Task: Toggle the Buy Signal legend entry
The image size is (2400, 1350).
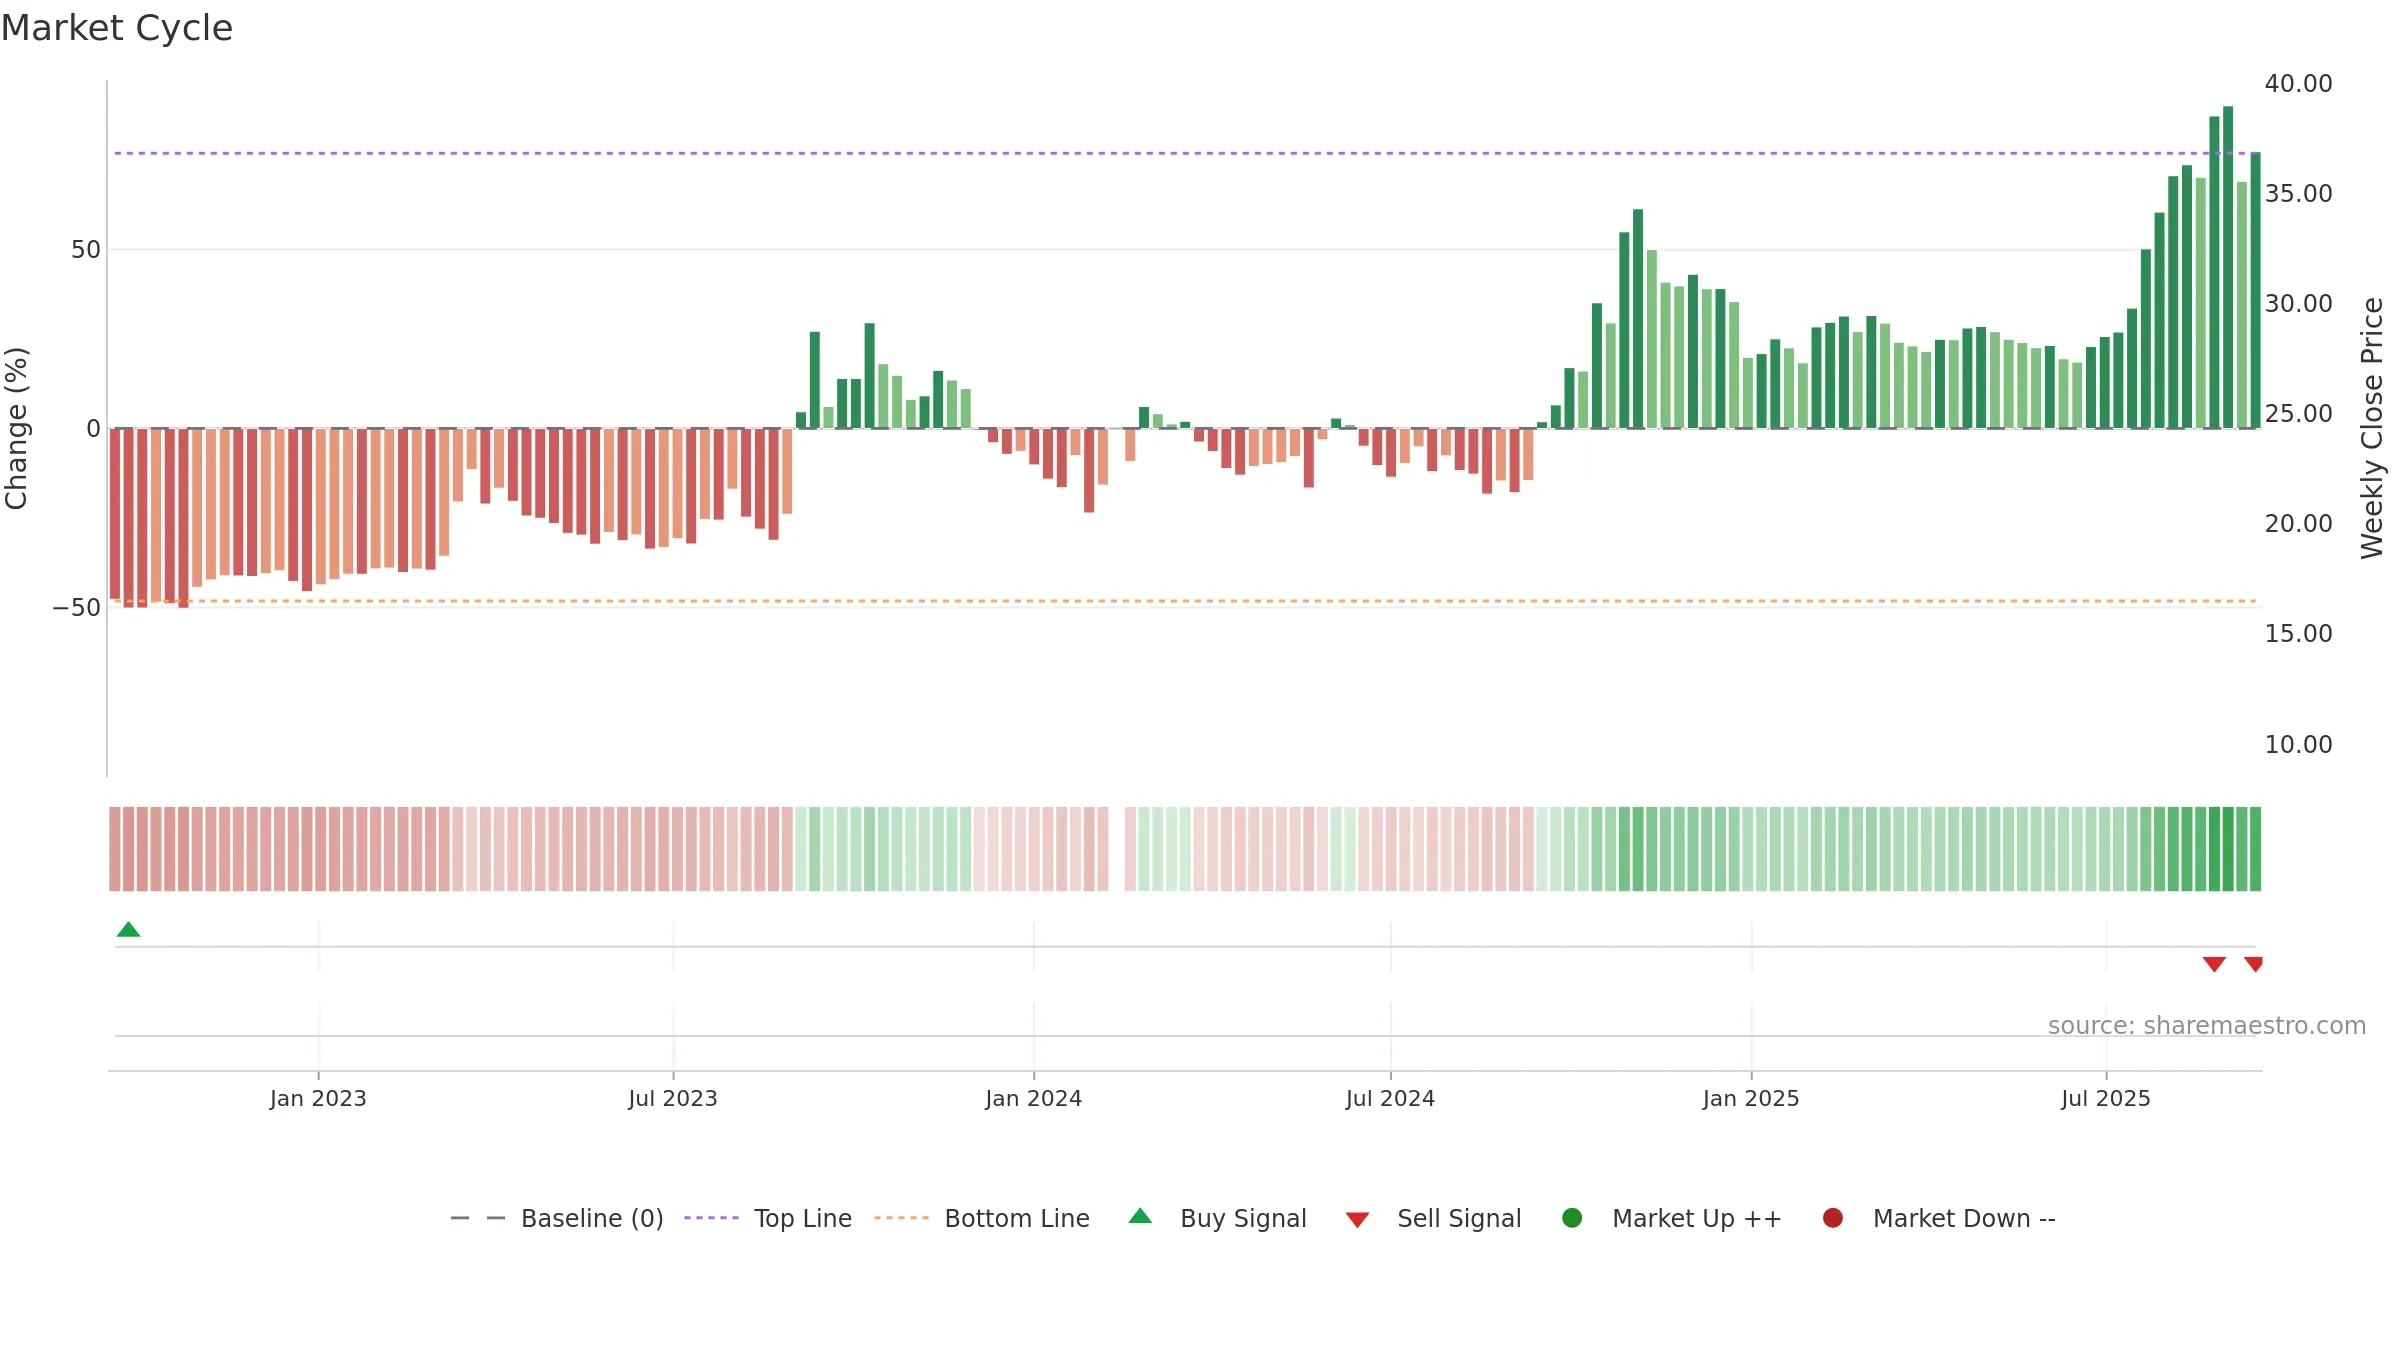Action: [1217, 1218]
